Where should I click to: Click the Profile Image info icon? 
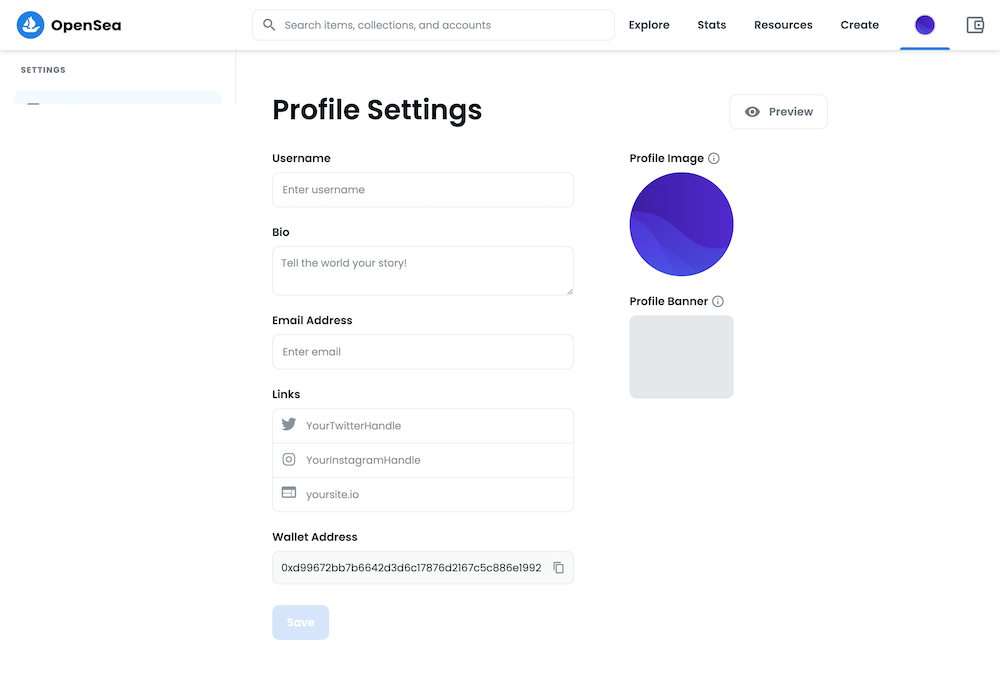pos(714,158)
